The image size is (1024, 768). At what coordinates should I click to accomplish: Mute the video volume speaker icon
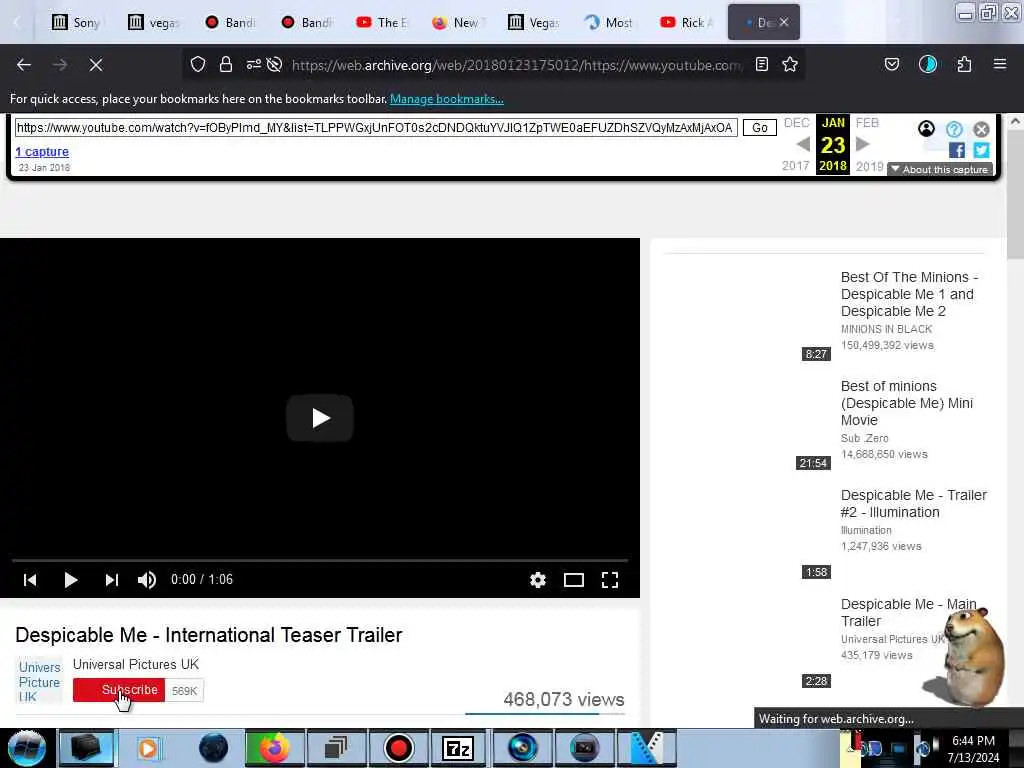147,580
